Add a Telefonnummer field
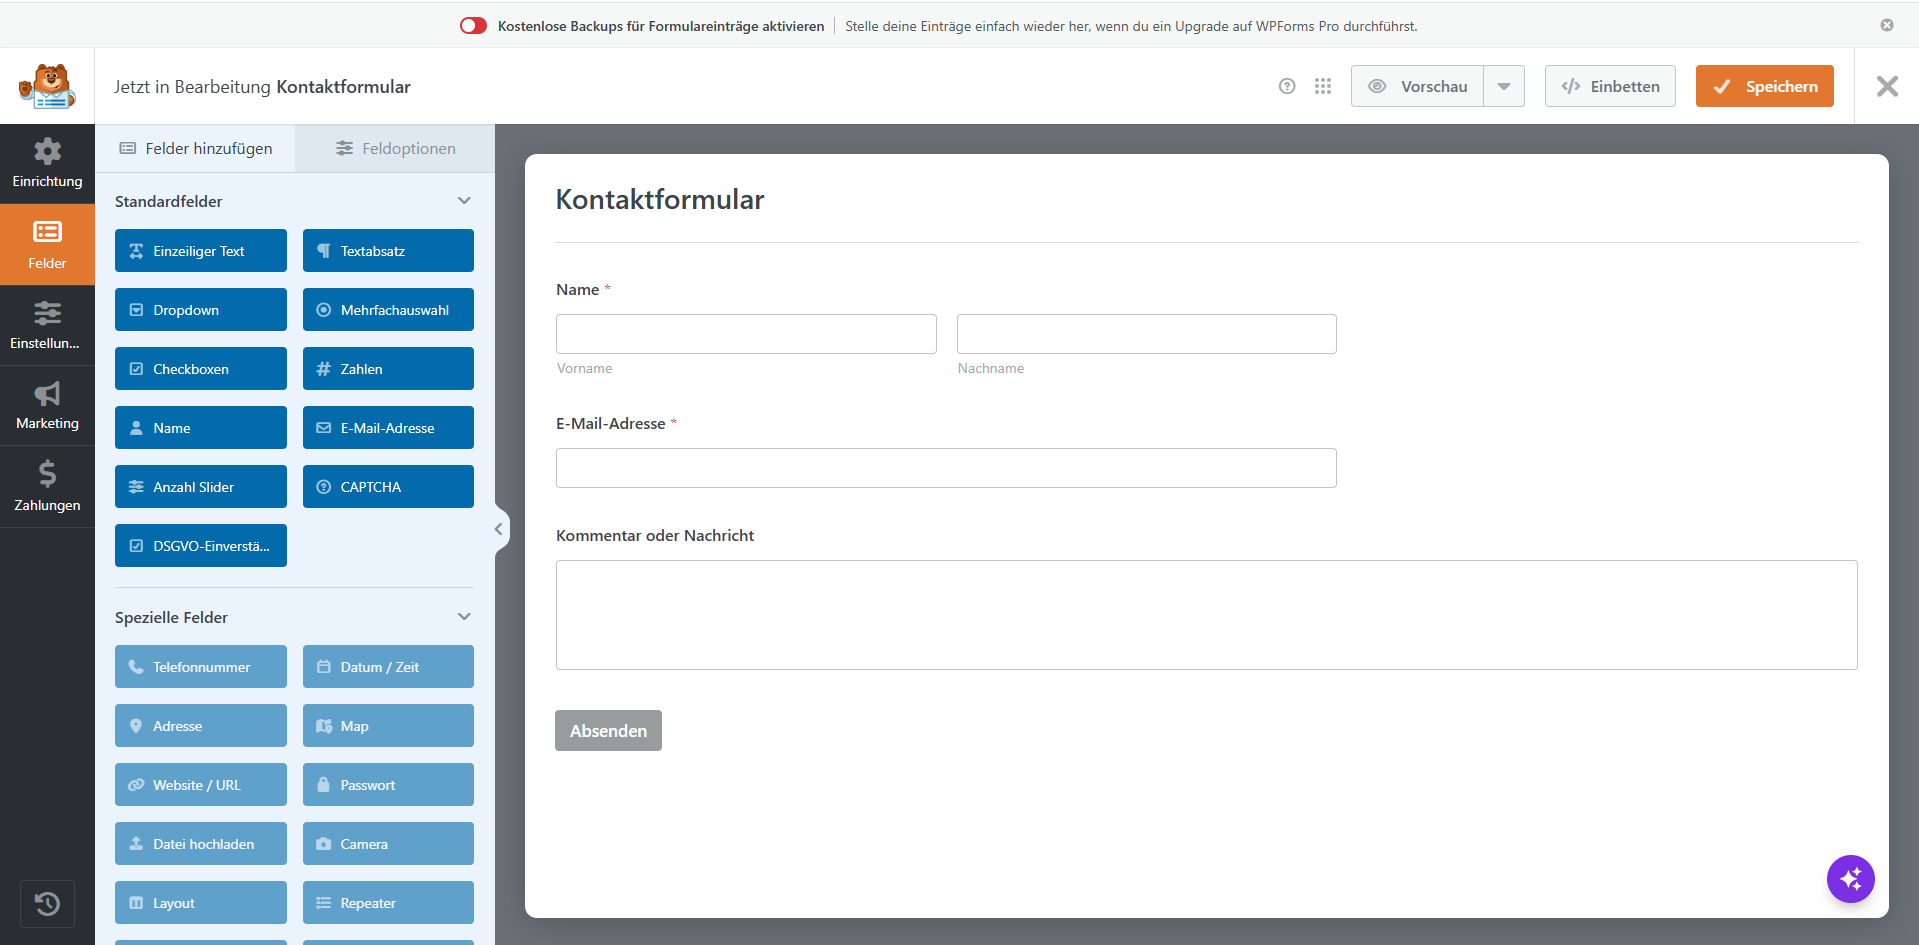 201,667
